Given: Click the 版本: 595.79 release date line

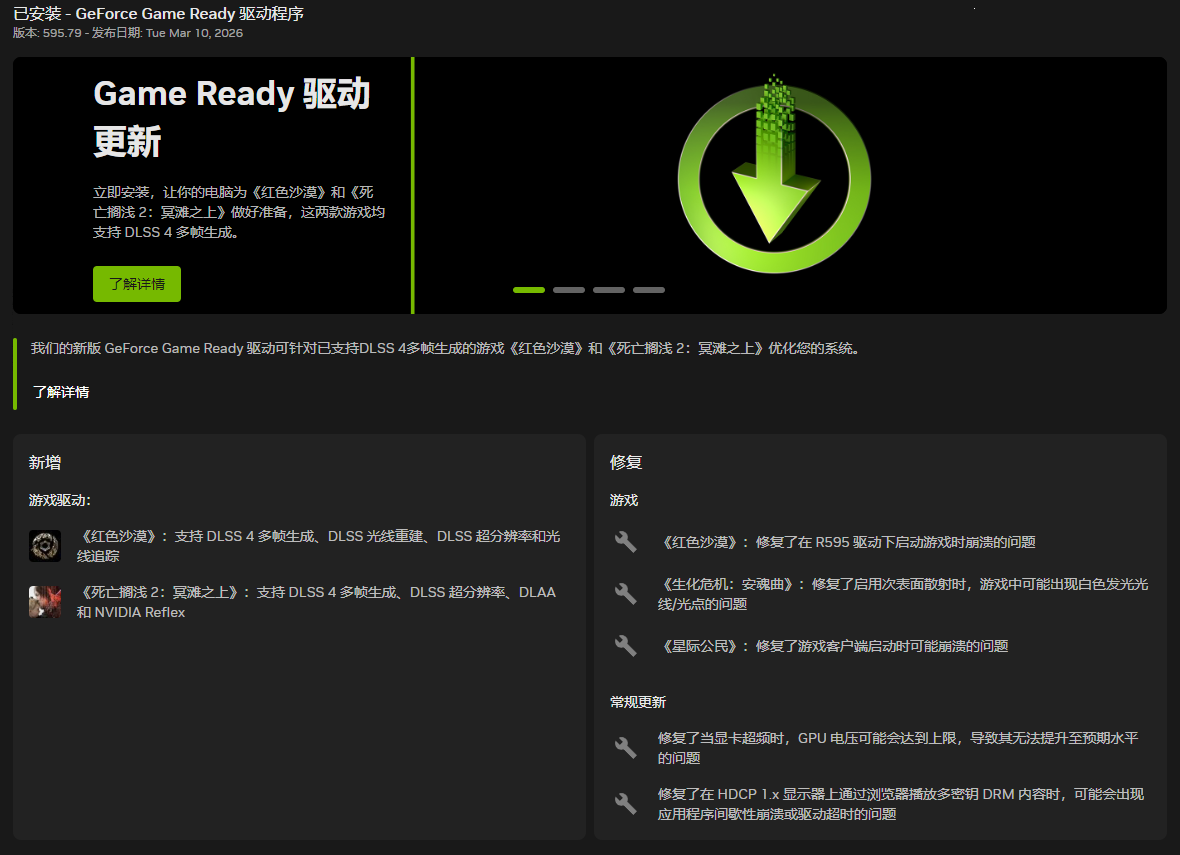Looking at the screenshot, I should 128,33.
